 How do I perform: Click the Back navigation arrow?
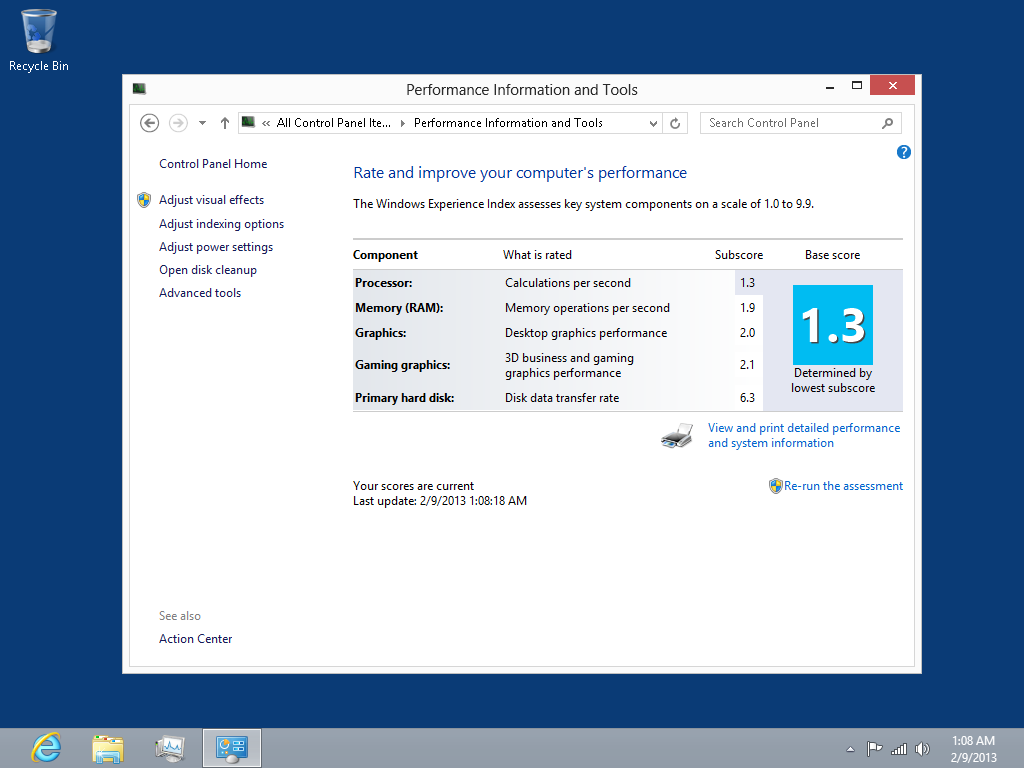[150, 123]
